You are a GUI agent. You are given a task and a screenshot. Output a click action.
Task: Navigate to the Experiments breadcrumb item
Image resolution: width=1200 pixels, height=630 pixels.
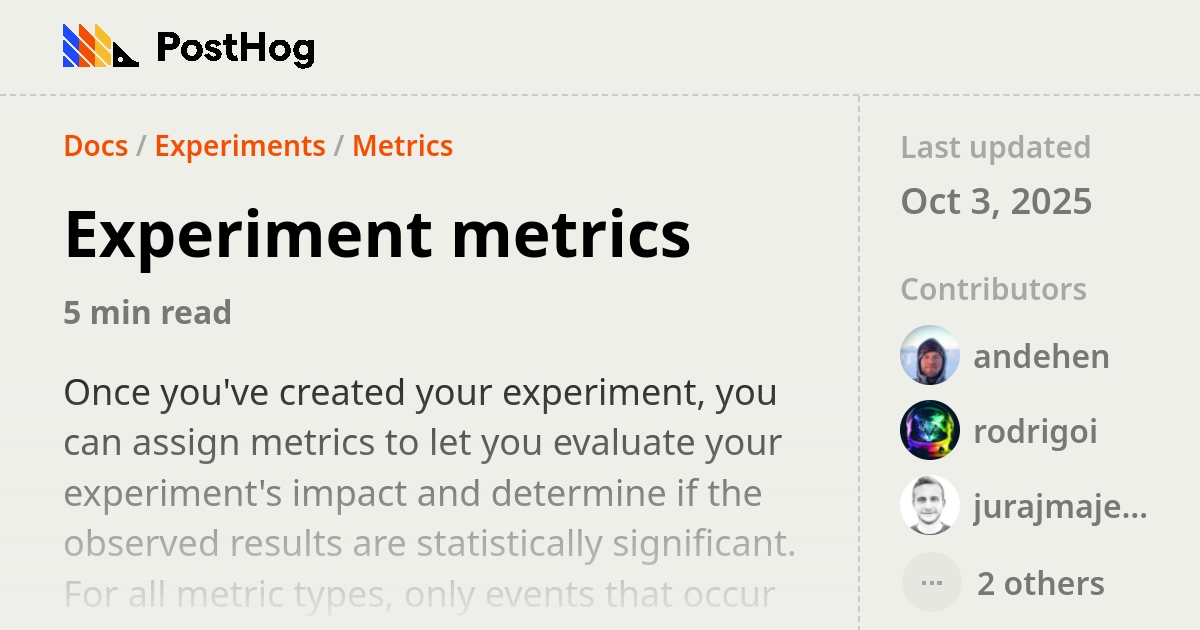pyautogui.click(x=239, y=146)
